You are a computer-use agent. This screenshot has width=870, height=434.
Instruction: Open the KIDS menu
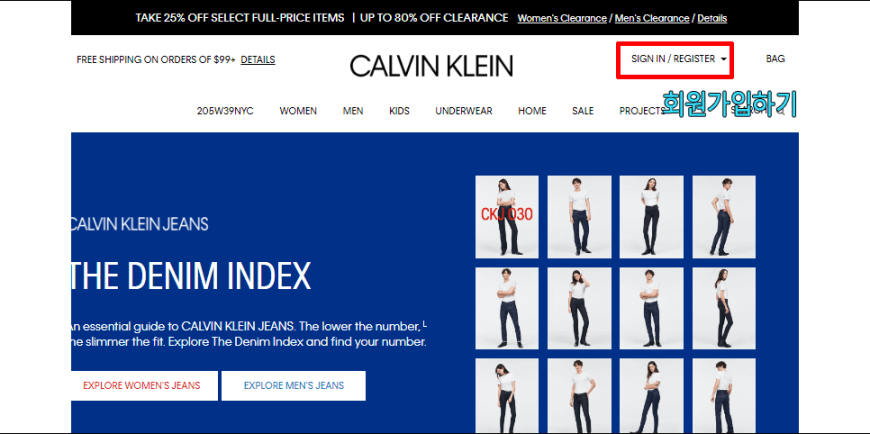[399, 111]
